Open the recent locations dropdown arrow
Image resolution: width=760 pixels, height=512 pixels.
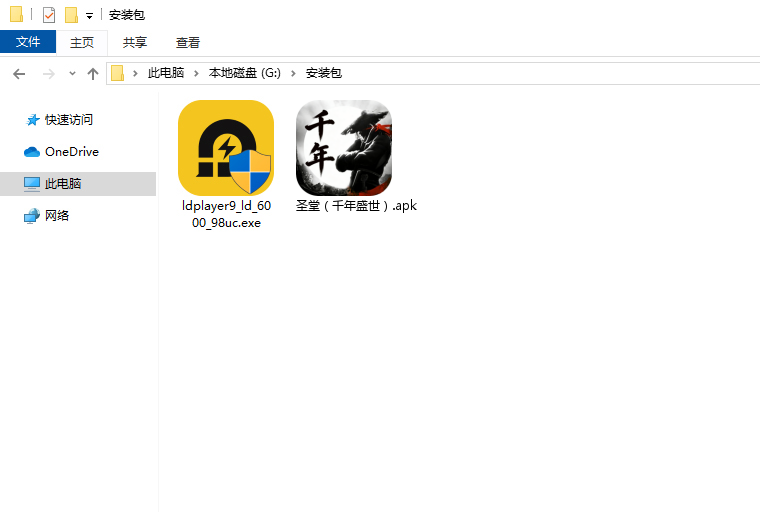pyautogui.click(x=72, y=73)
